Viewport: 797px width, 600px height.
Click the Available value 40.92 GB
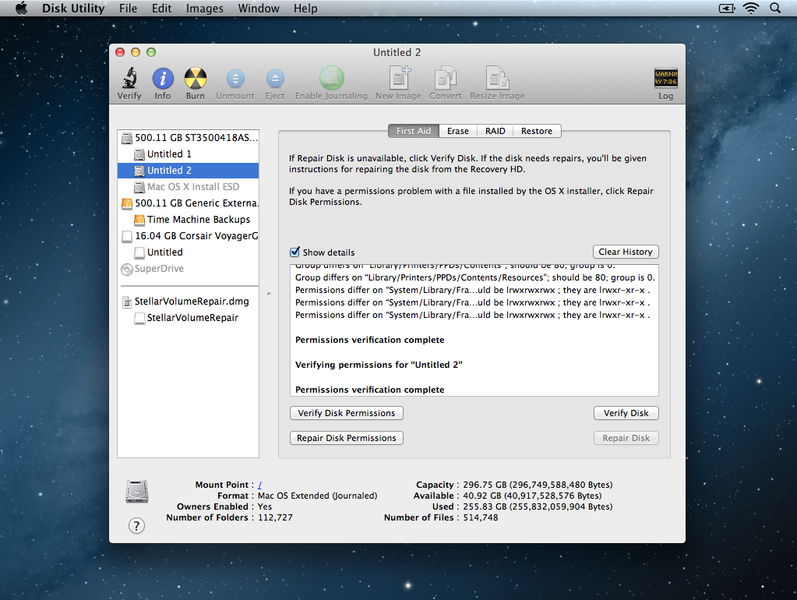(532, 496)
